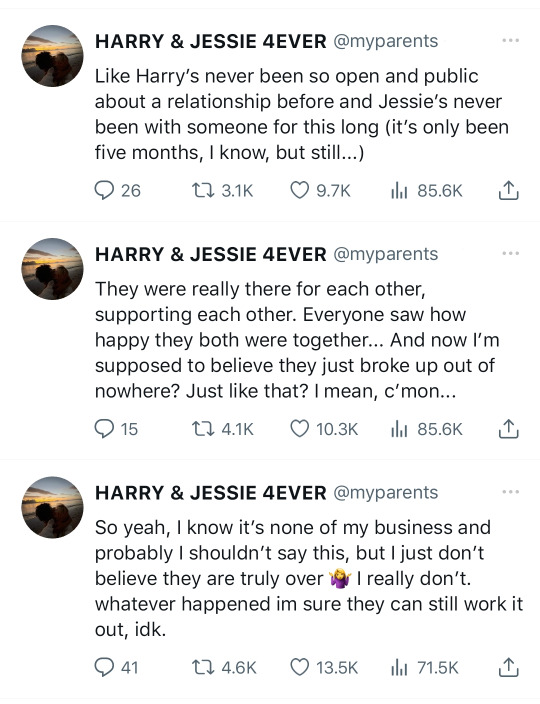The height and width of the screenshot is (704, 540).
Task: View analytics showing 71.5K views
Action: click(424, 668)
